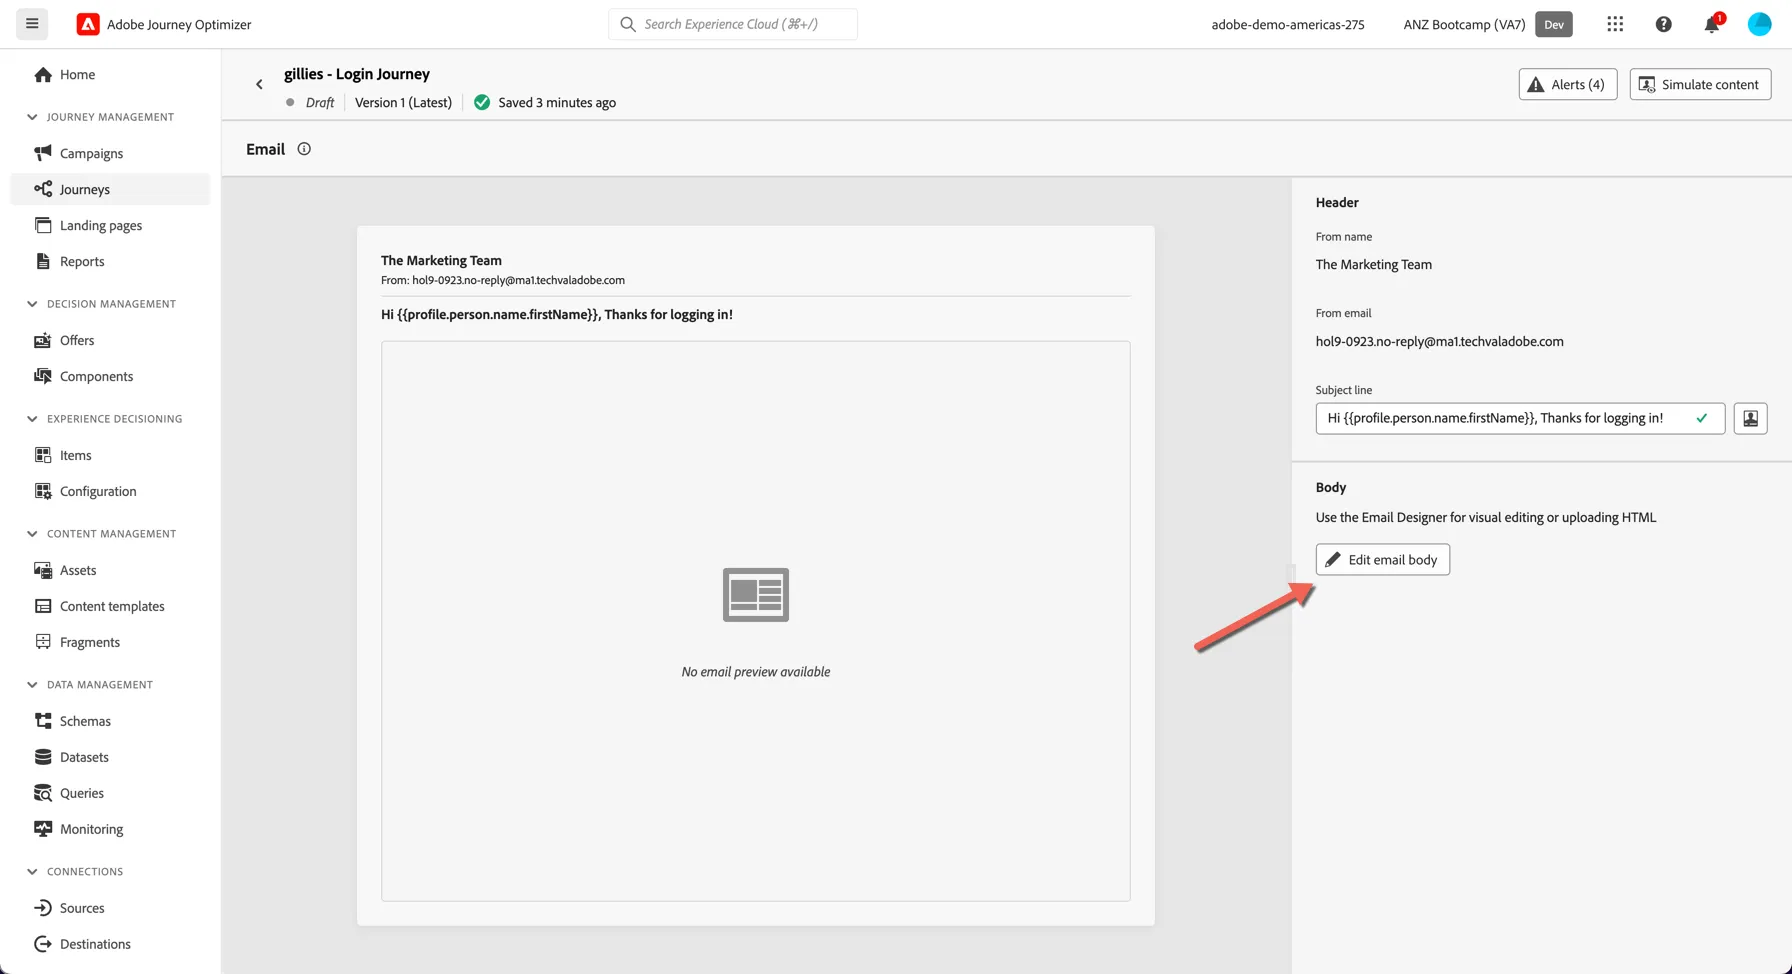
Task: Open the help question mark icon
Action: (1663, 24)
